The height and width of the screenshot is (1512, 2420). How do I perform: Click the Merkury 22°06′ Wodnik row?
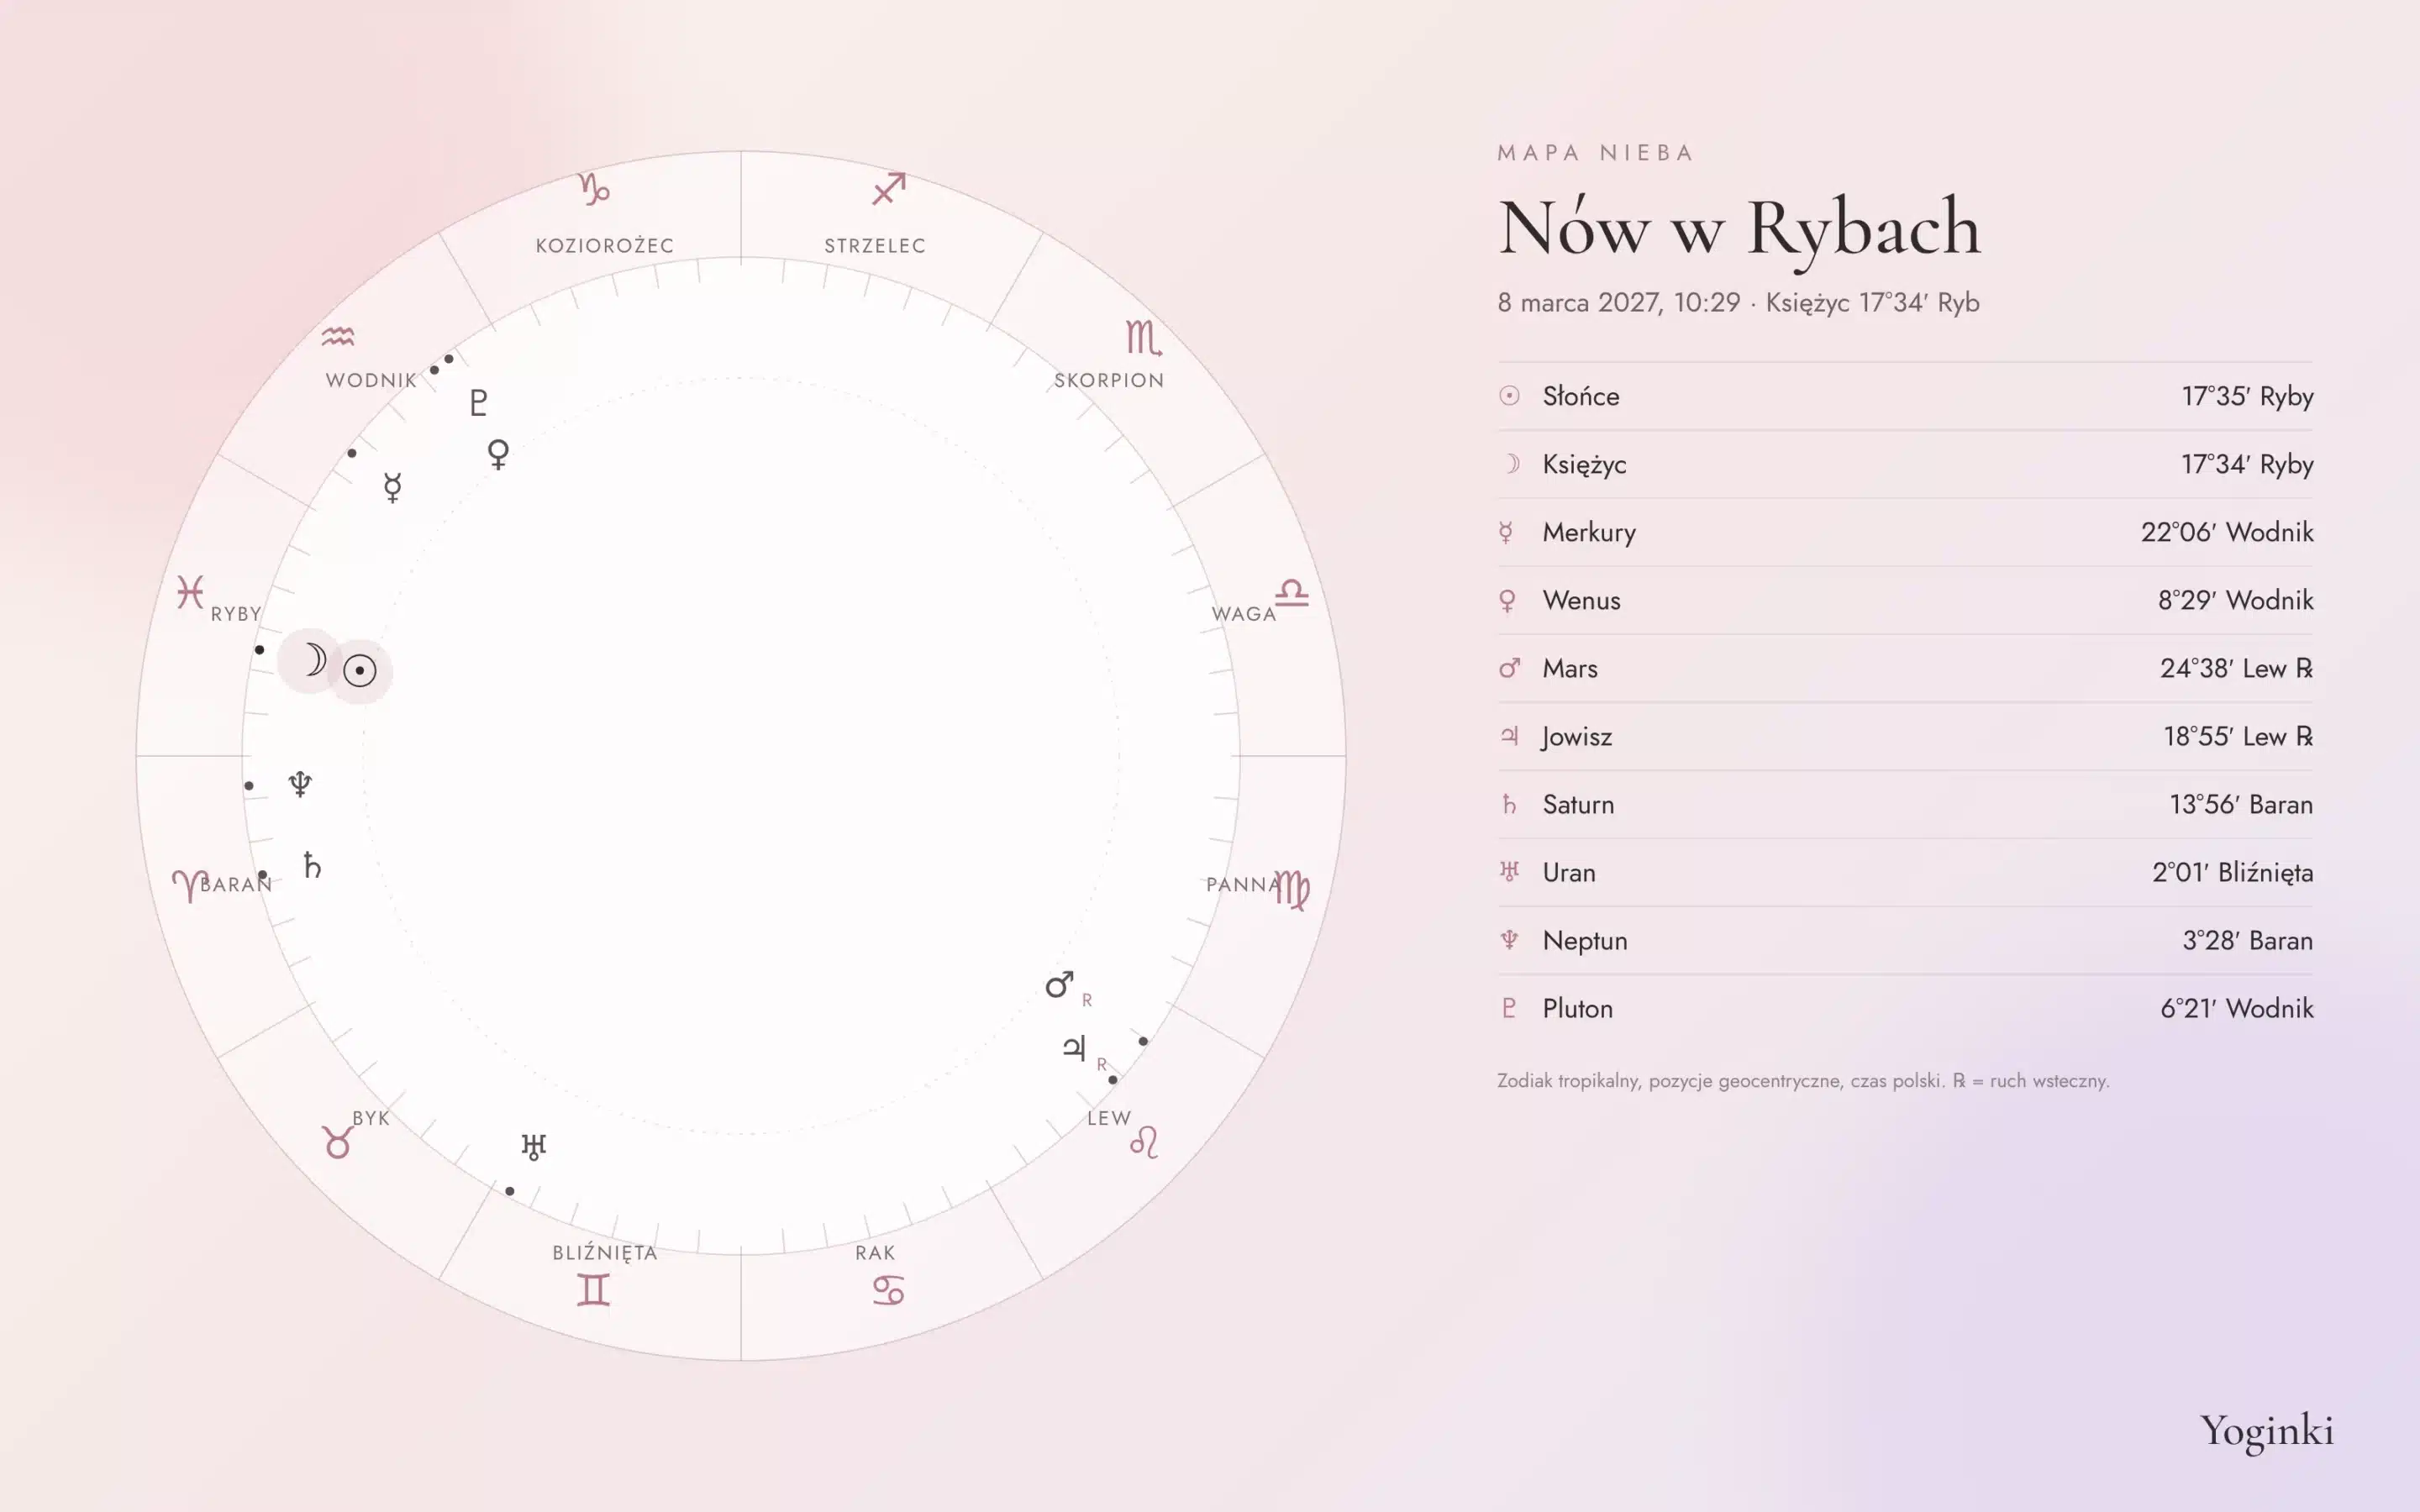[x=1905, y=532]
